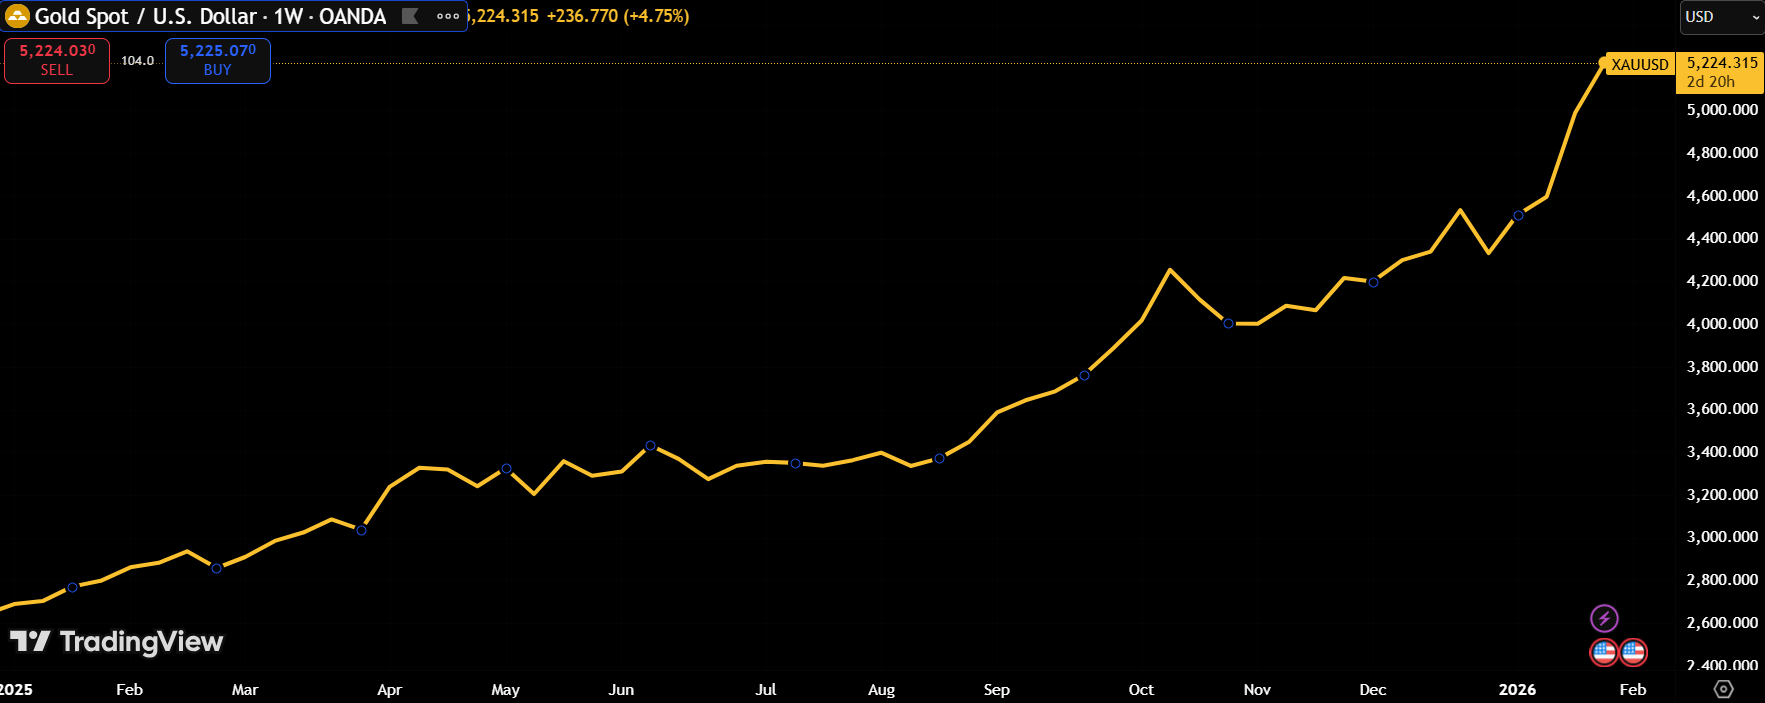Viewport: 1765px width, 703px height.
Task: Click the Oct label on time axis
Action: (1141, 690)
